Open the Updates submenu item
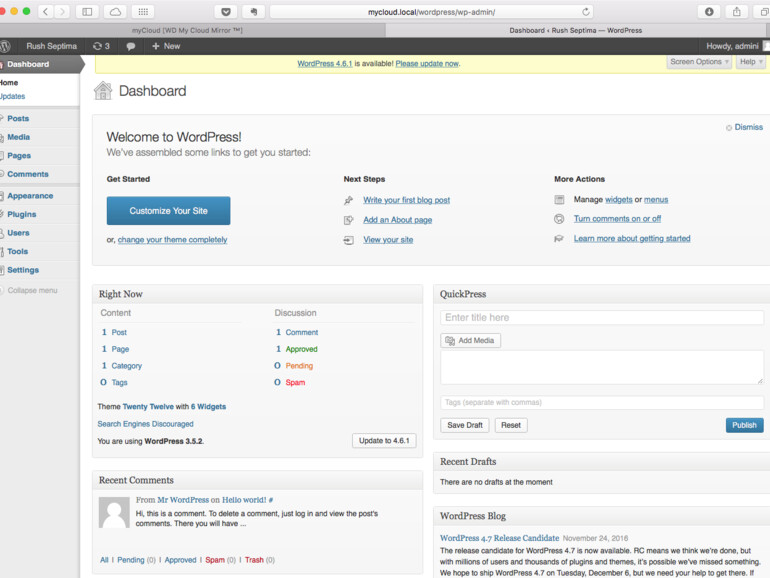The width and height of the screenshot is (770, 578). pos(12,96)
